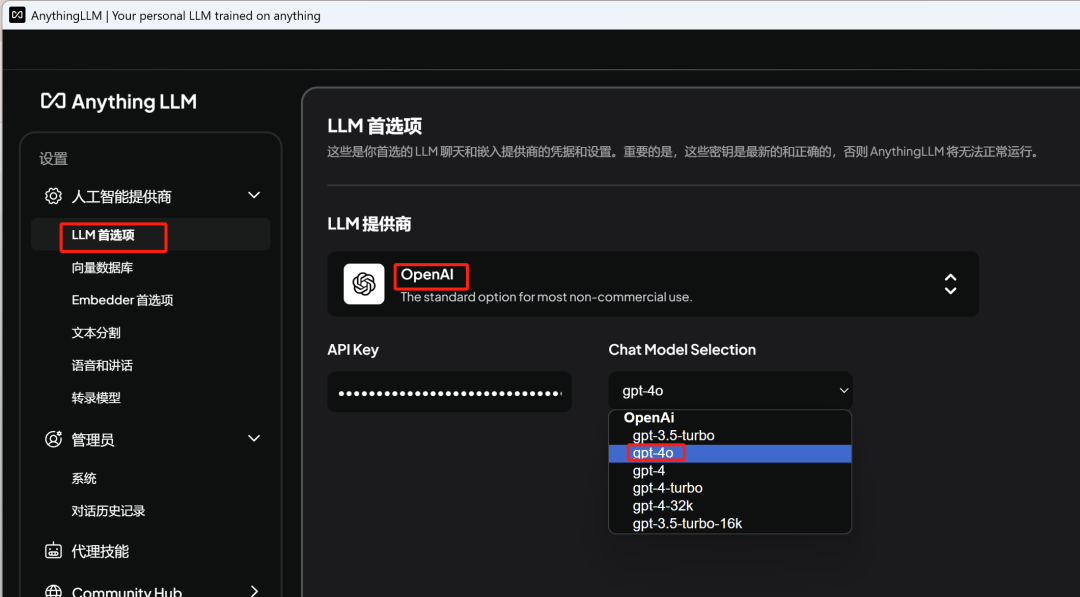Click the 设置 sidebar heading
This screenshot has height=597, width=1080.
[53, 158]
